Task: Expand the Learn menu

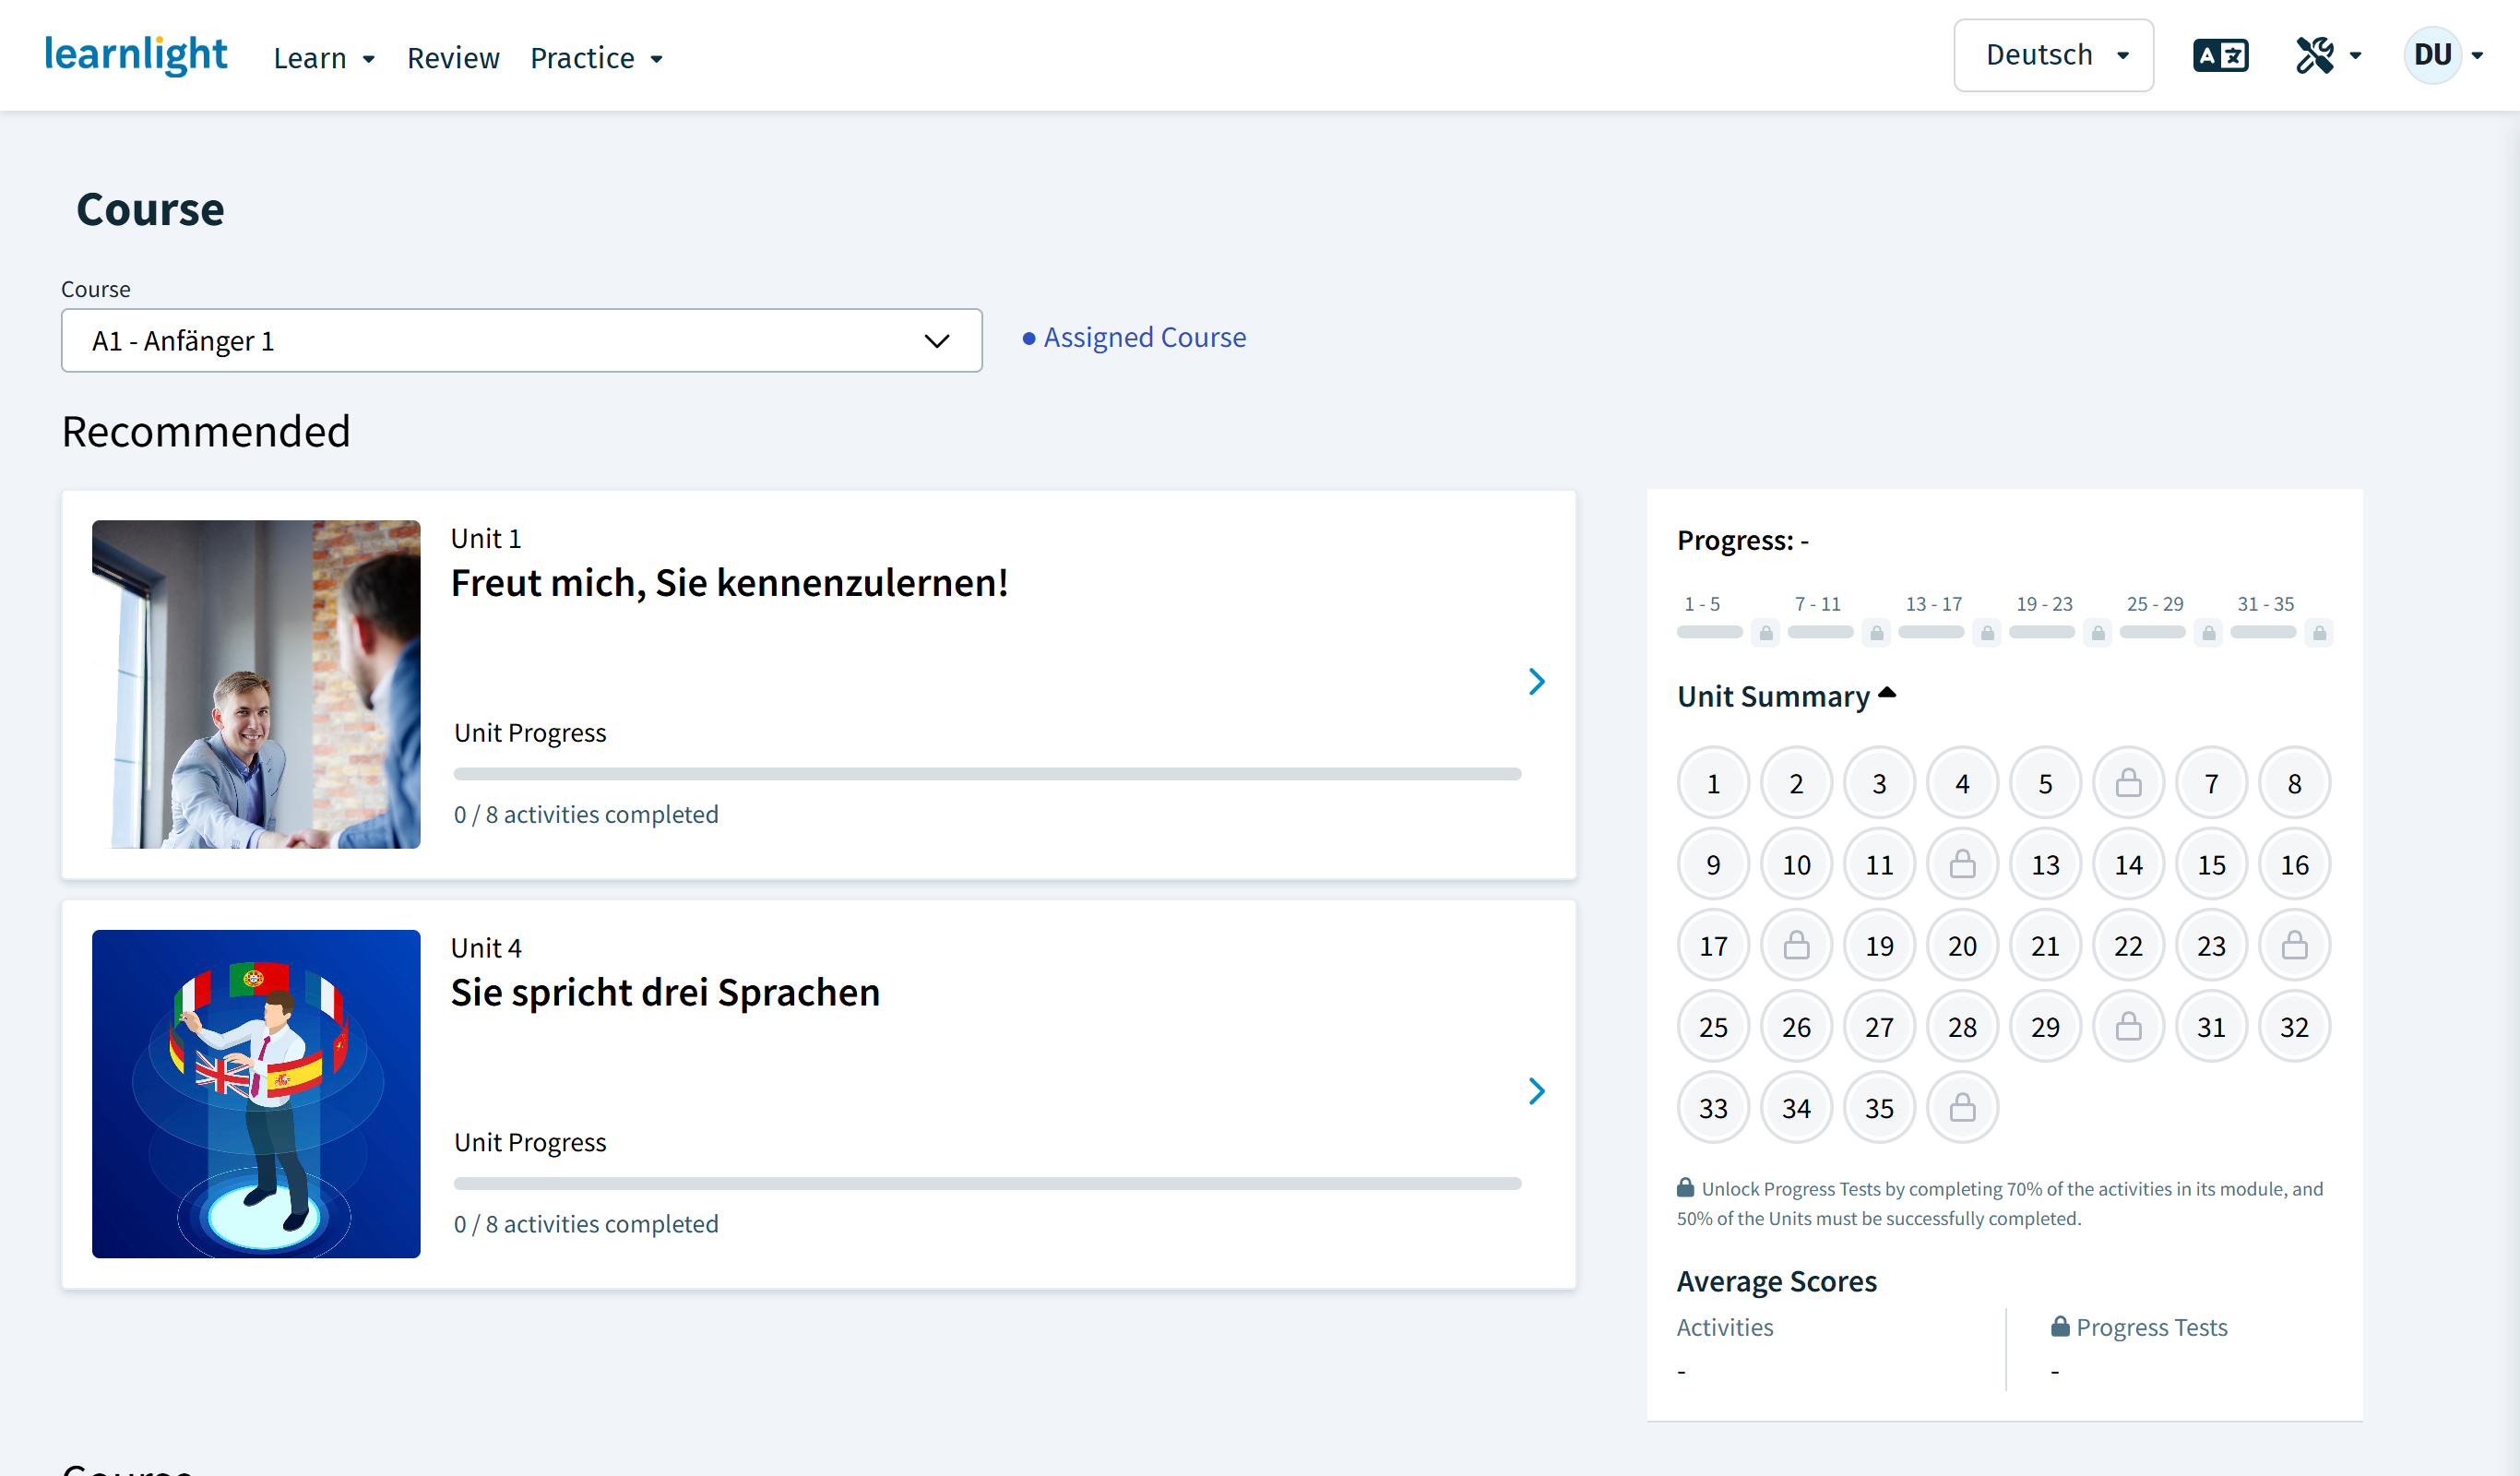Action: (324, 58)
